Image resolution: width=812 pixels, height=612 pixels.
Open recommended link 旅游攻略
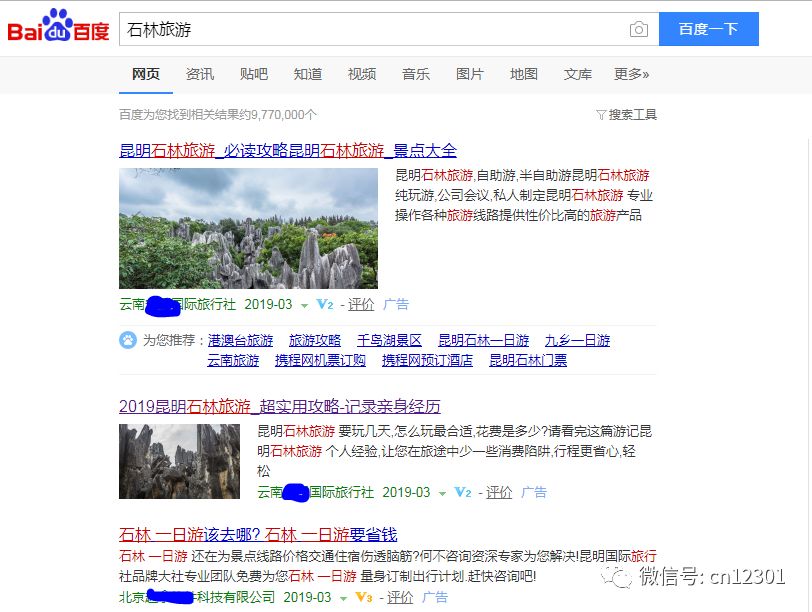(315, 340)
